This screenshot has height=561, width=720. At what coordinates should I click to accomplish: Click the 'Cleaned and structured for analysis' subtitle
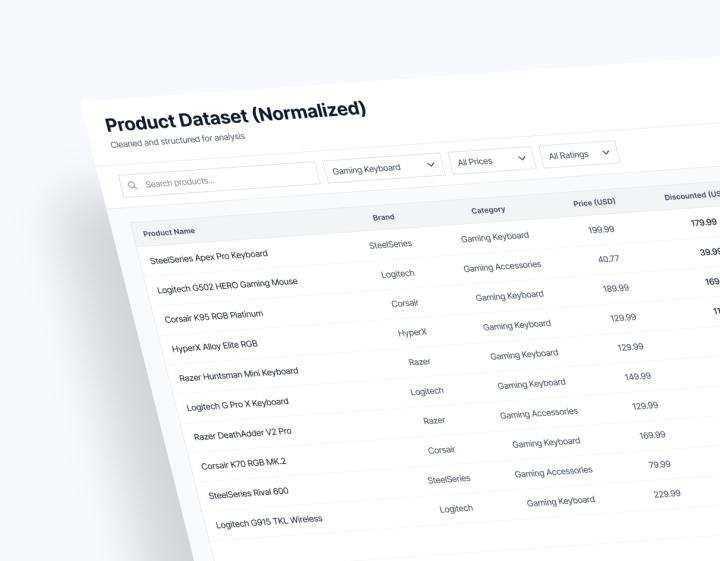[177, 140]
